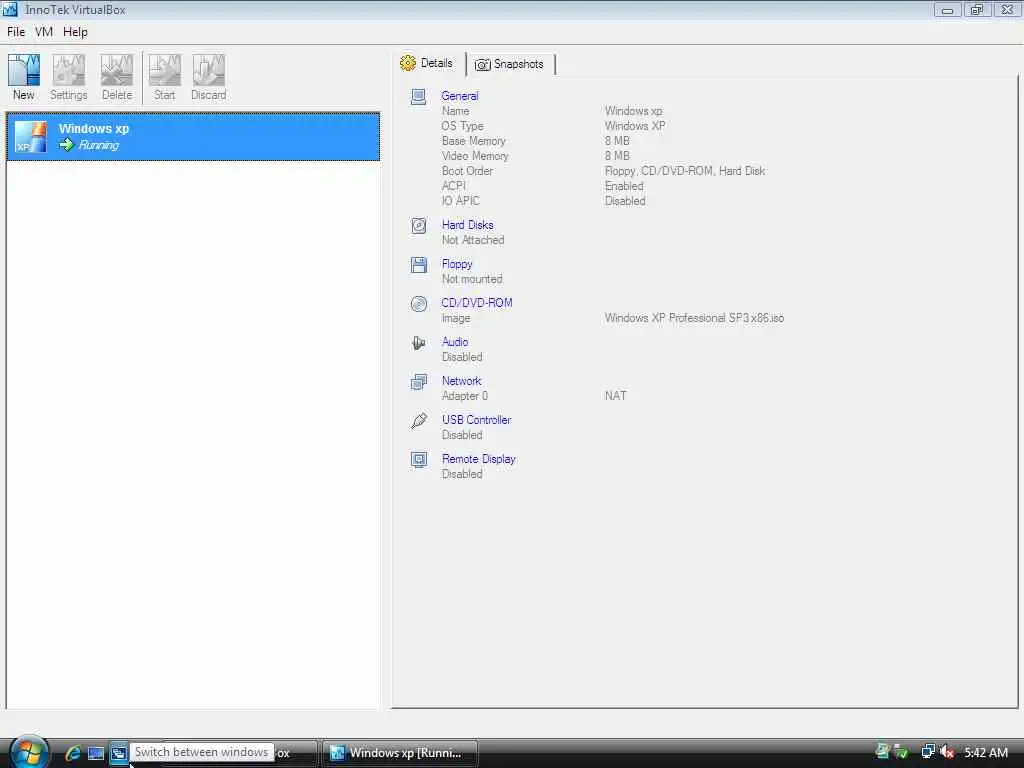
Task: Open the Hard Disks link
Action: point(468,225)
